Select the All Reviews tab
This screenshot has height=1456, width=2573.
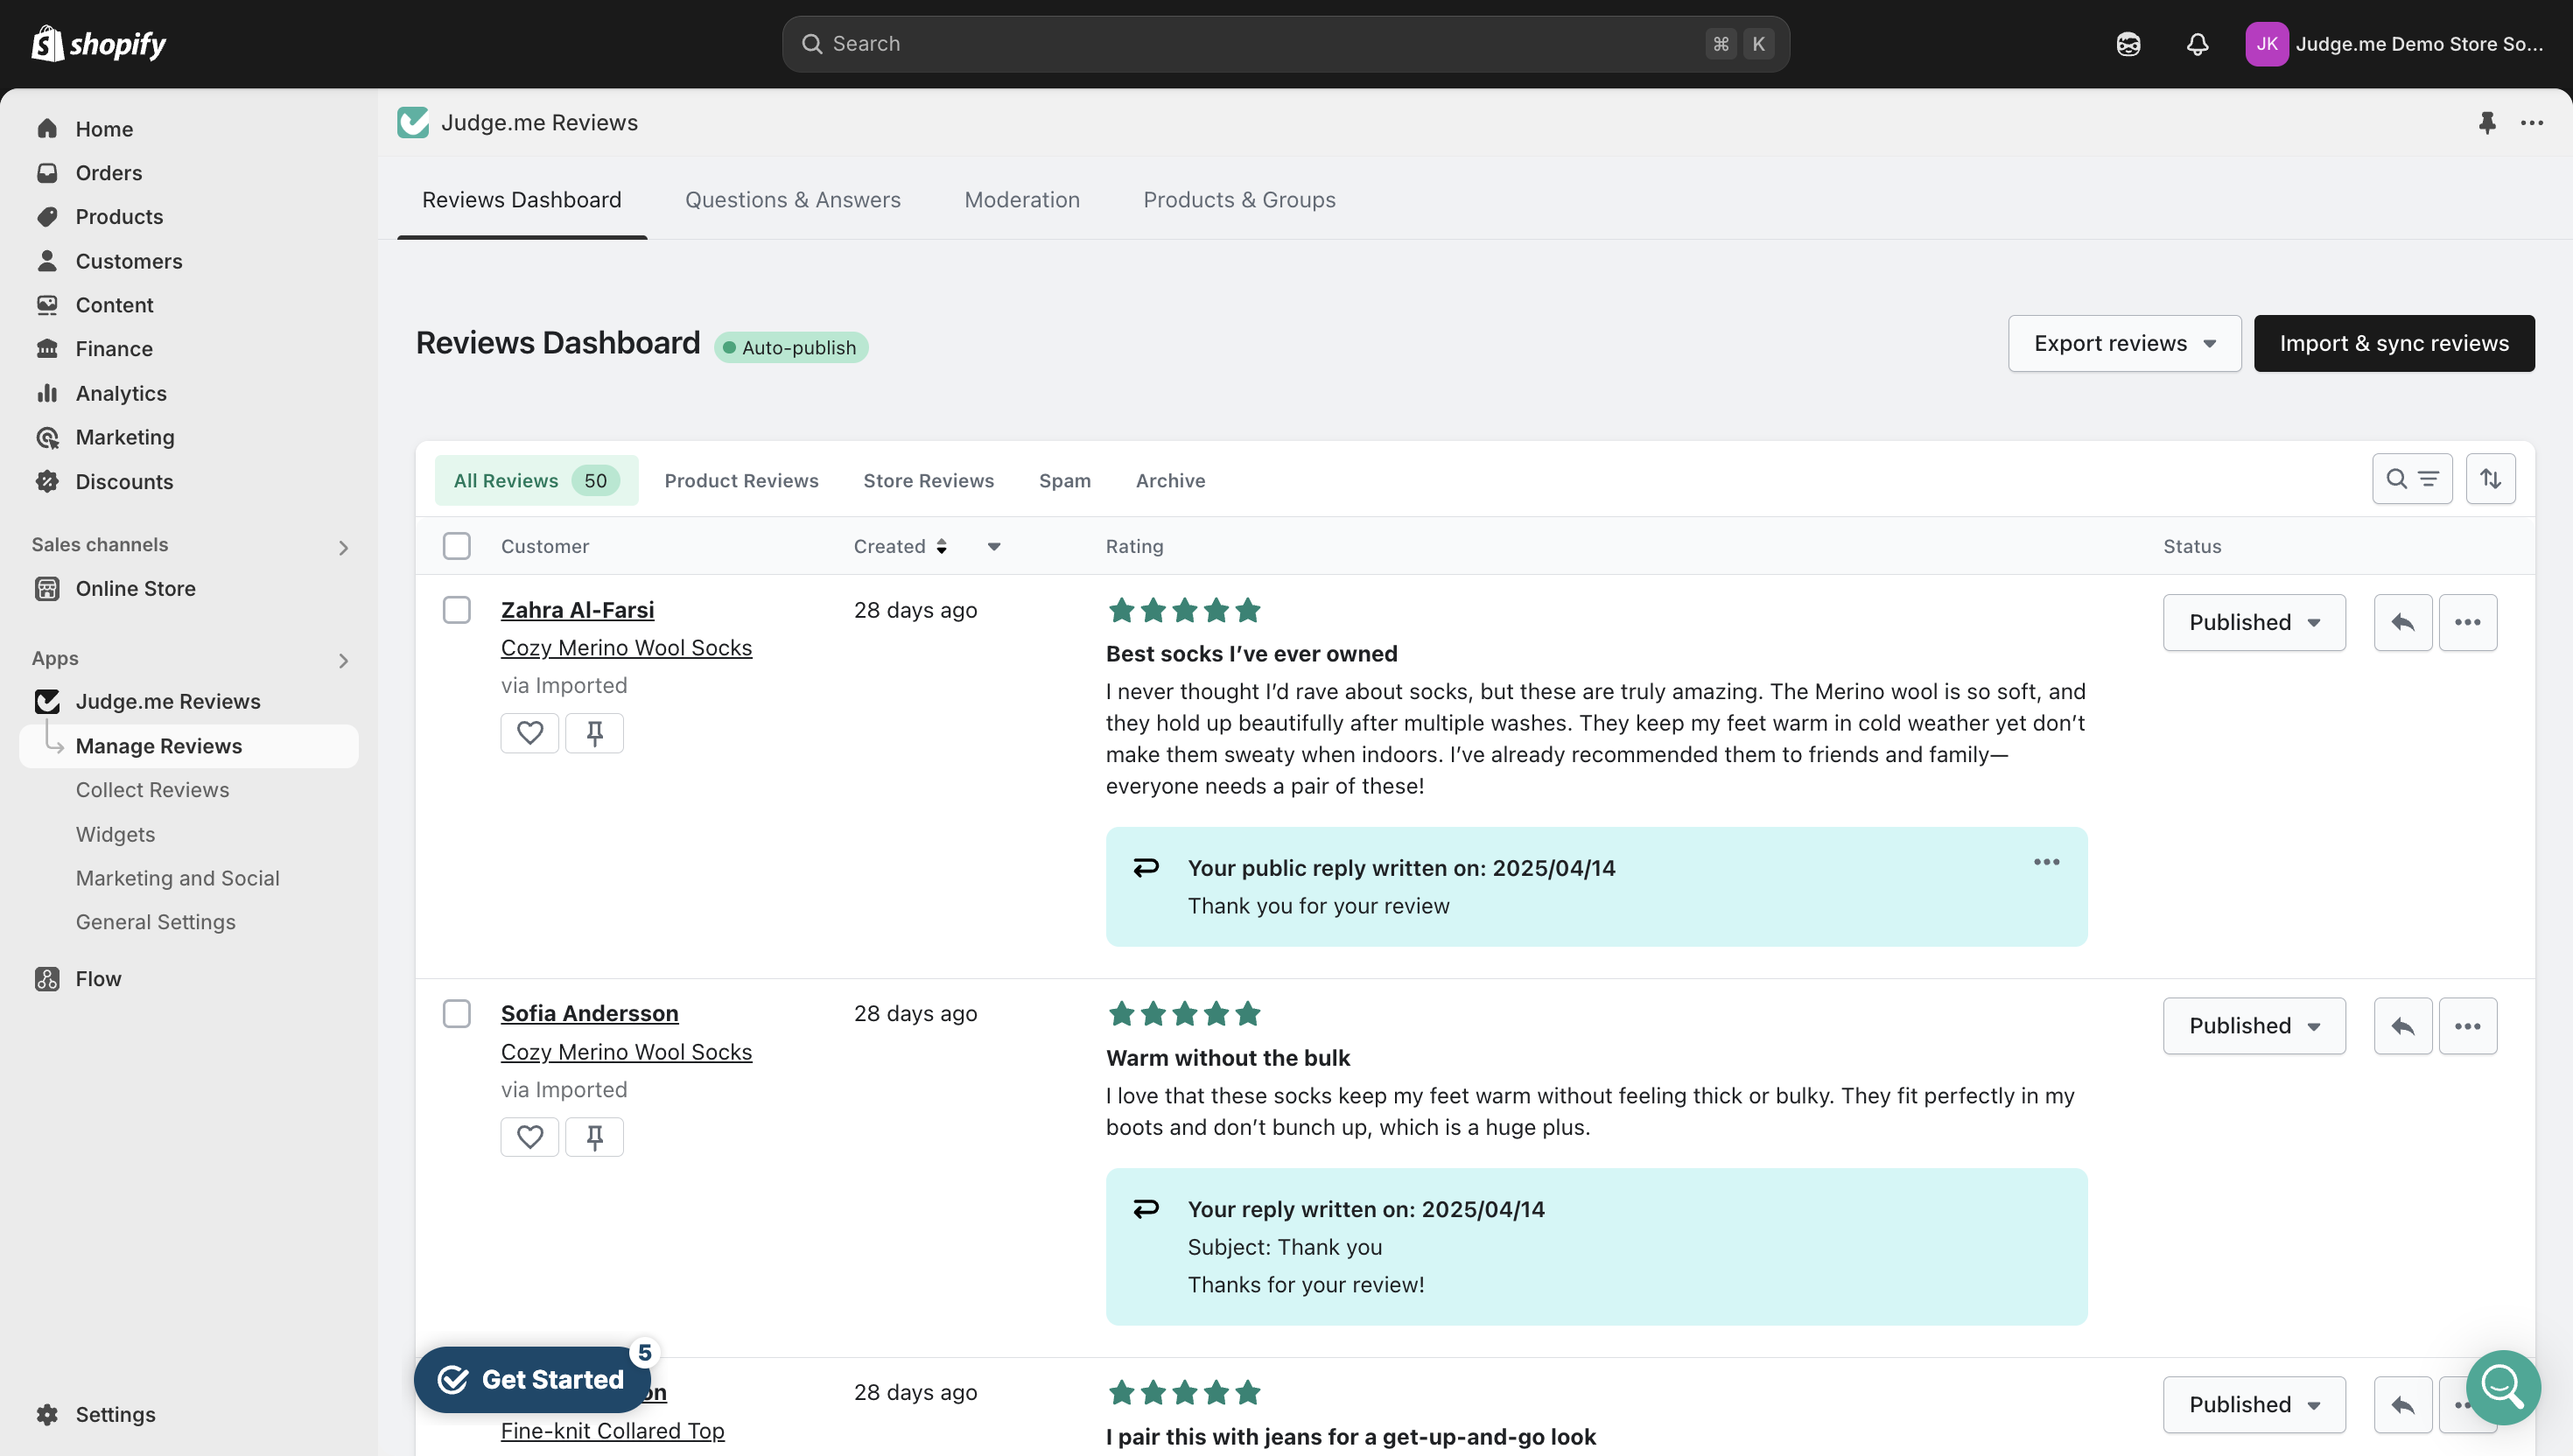pos(536,481)
